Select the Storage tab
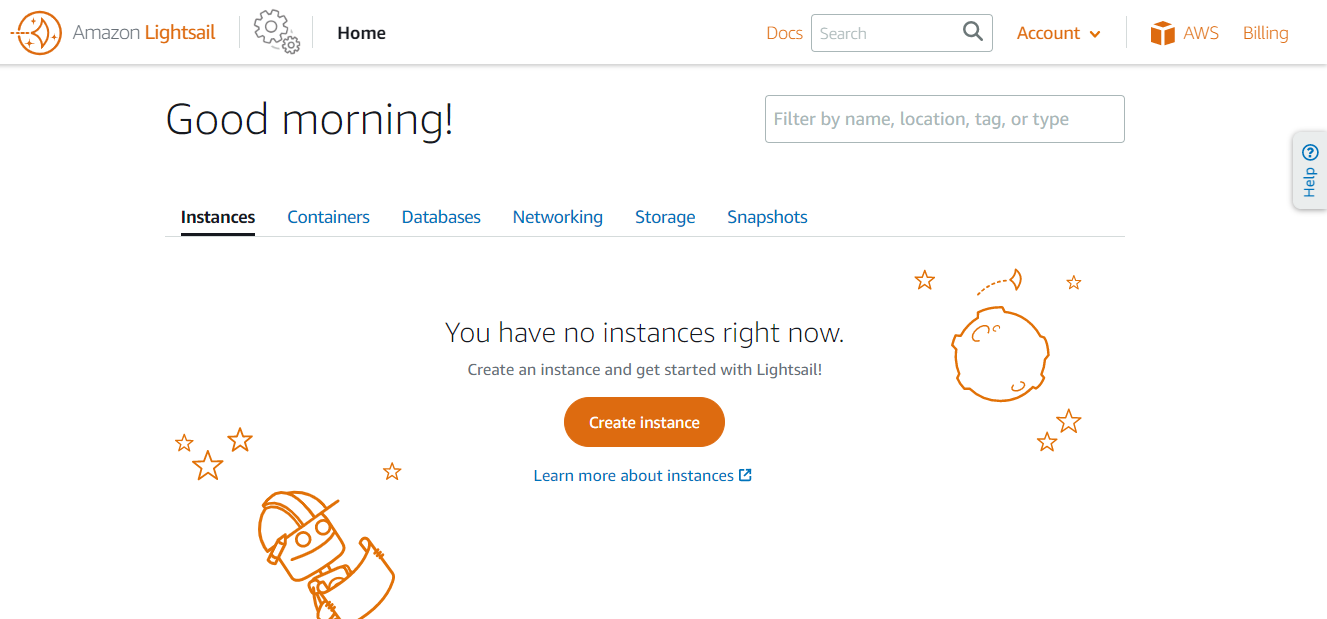 pyautogui.click(x=665, y=217)
